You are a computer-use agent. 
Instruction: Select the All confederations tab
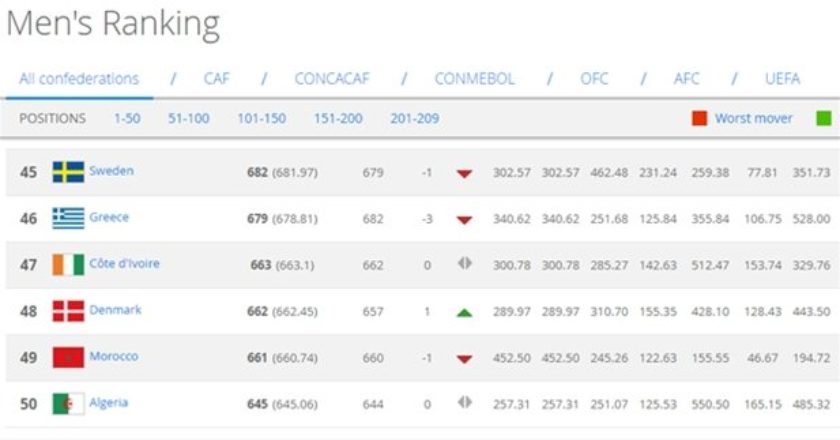pos(79,79)
